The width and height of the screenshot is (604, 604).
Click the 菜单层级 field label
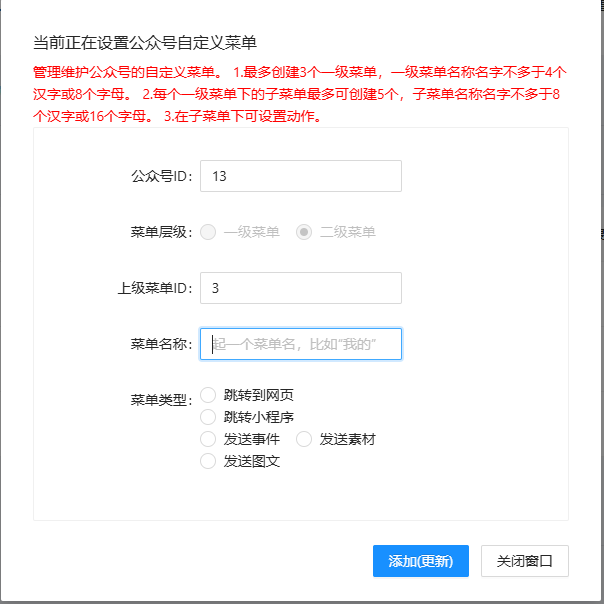point(160,232)
